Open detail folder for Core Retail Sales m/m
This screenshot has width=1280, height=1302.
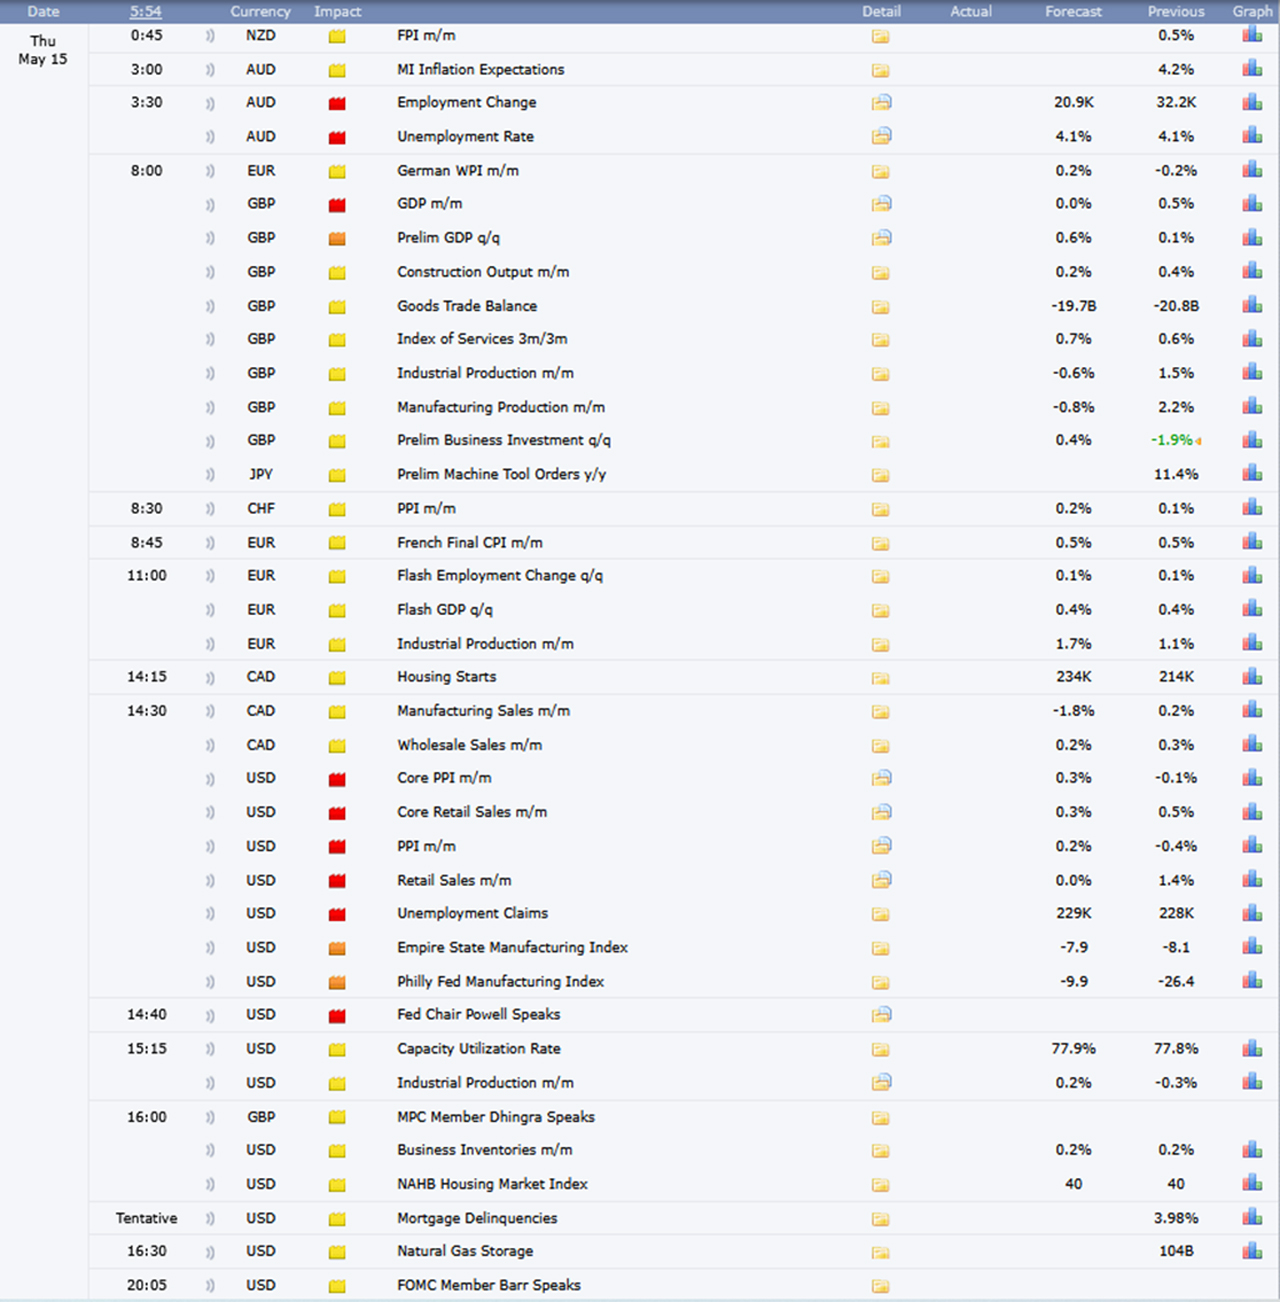click(x=881, y=812)
